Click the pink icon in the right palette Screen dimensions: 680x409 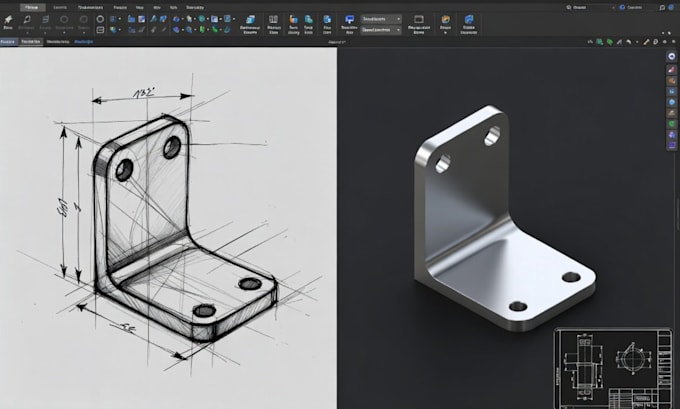pyautogui.click(x=672, y=69)
